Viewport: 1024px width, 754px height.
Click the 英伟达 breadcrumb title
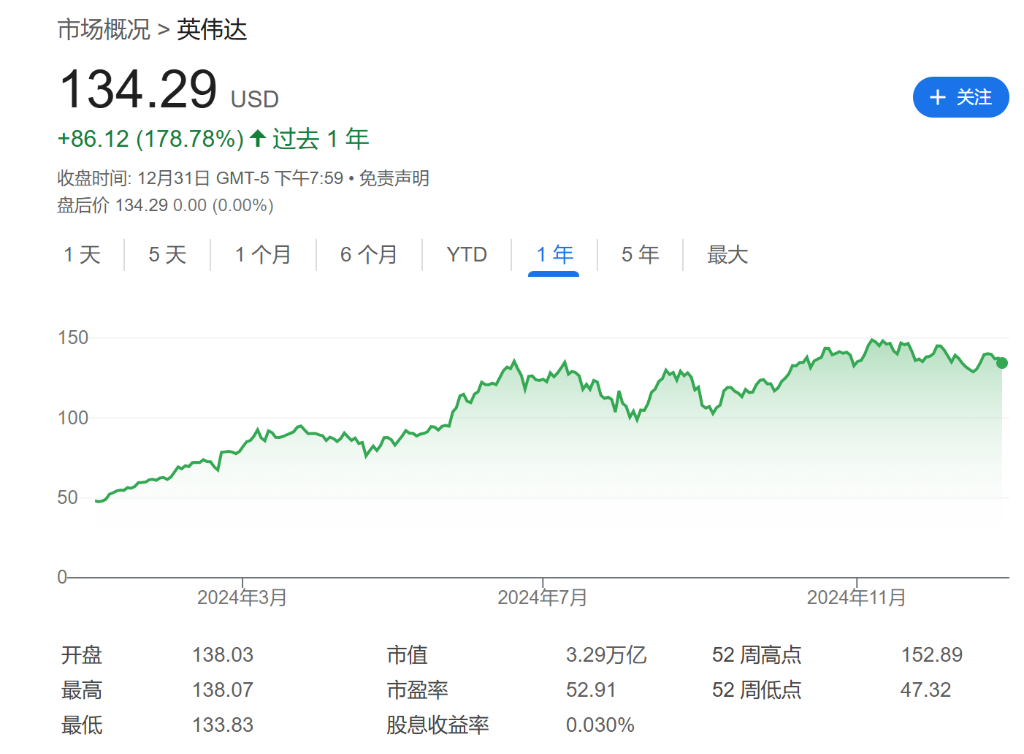pos(212,29)
